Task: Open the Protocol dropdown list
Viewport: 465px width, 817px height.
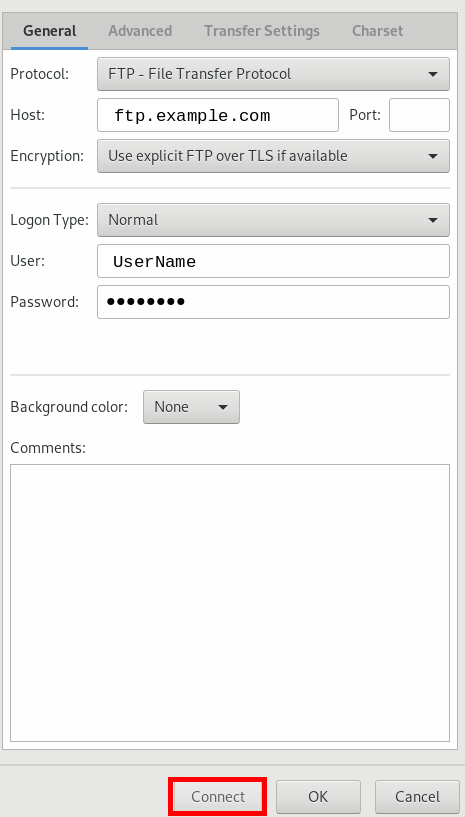Action: [x=273, y=74]
